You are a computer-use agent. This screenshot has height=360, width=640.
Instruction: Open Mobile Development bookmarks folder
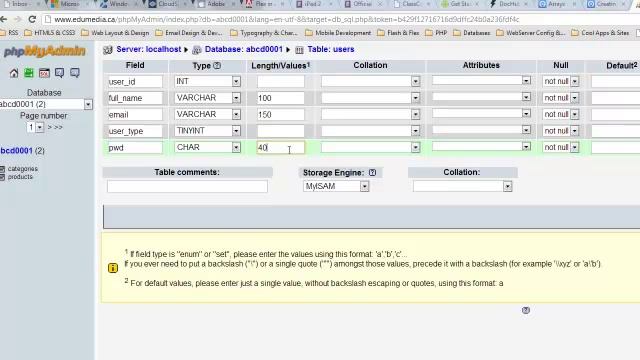[x=338, y=33]
